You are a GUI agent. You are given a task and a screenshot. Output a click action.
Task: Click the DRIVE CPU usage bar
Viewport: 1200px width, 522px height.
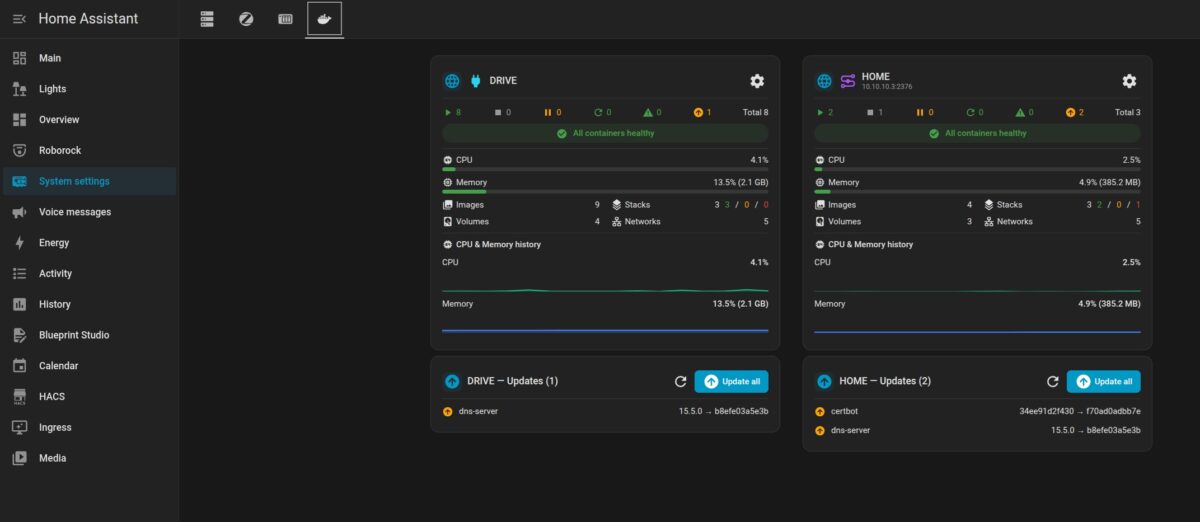[605, 170]
